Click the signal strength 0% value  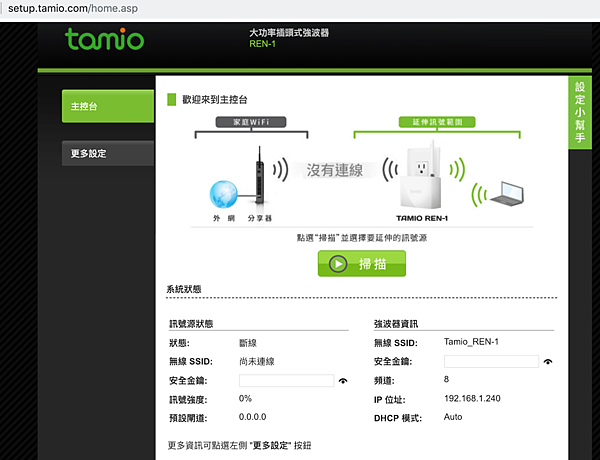point(245,398)
